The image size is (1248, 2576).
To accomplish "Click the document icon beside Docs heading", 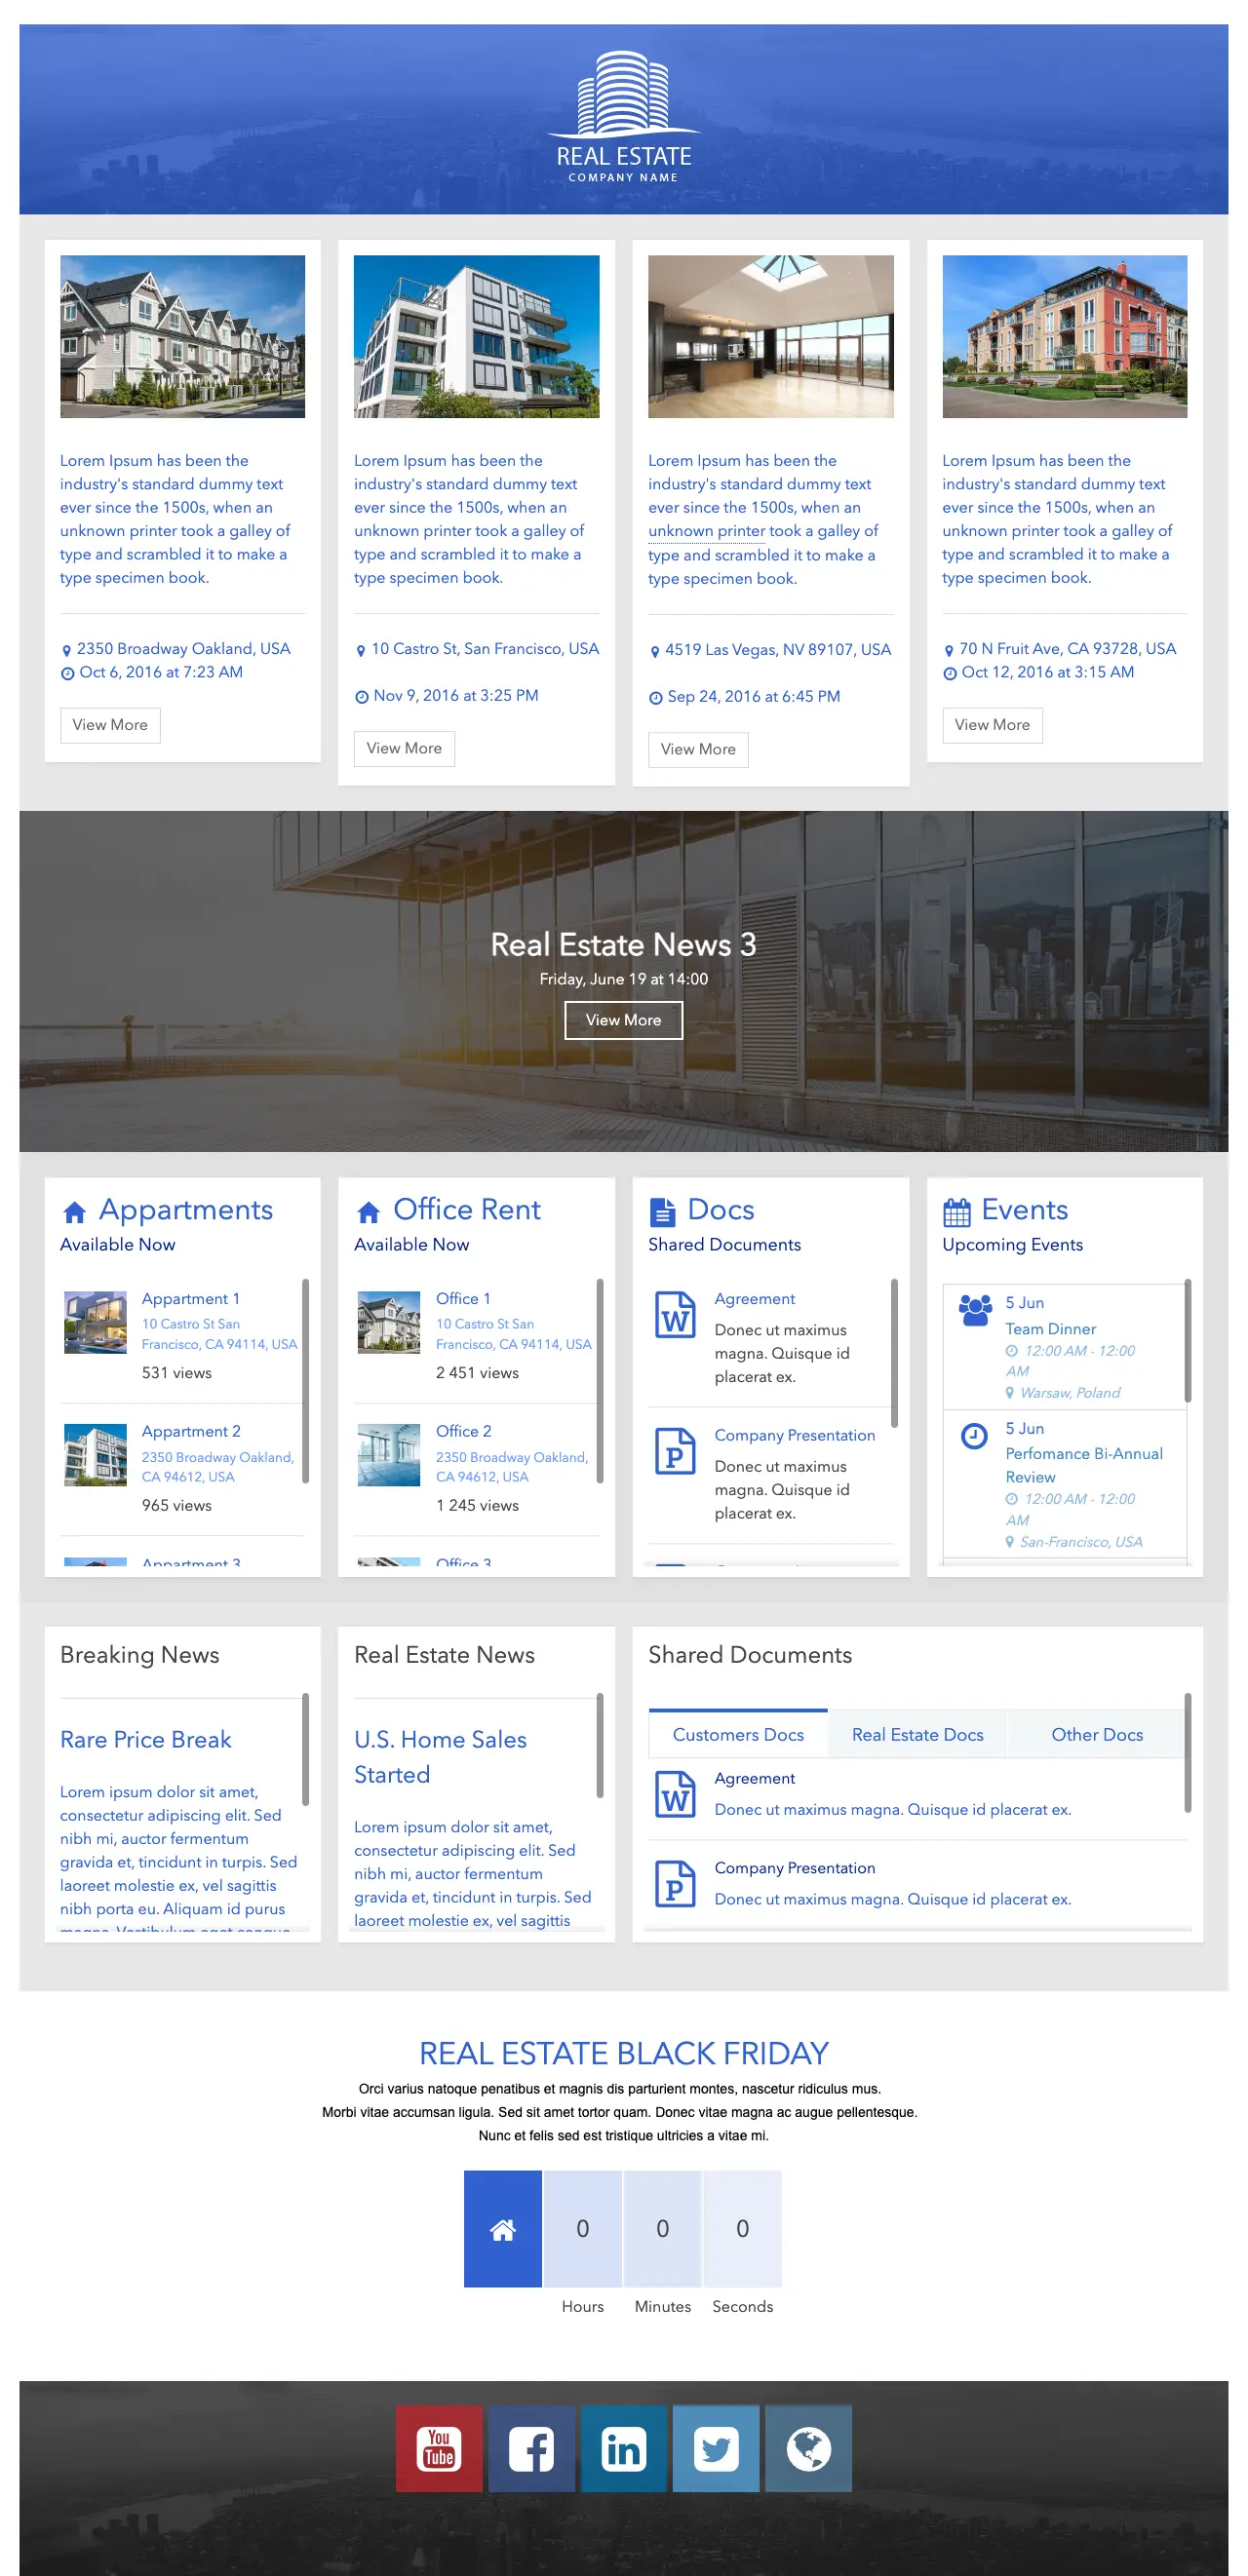I will (662, 1212).
